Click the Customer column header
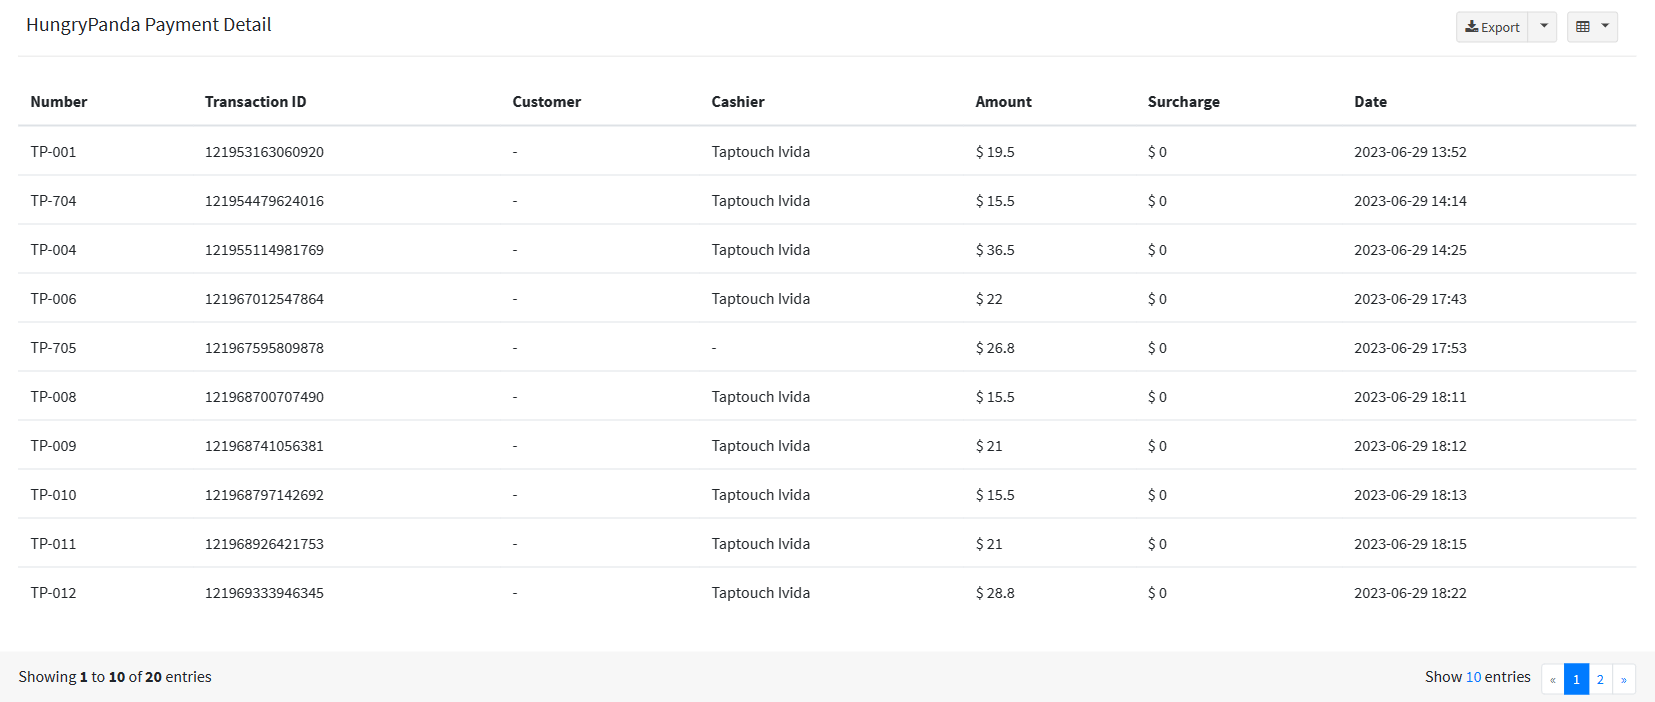Viewport: 1655px width, 702px height. pos(547,102)
